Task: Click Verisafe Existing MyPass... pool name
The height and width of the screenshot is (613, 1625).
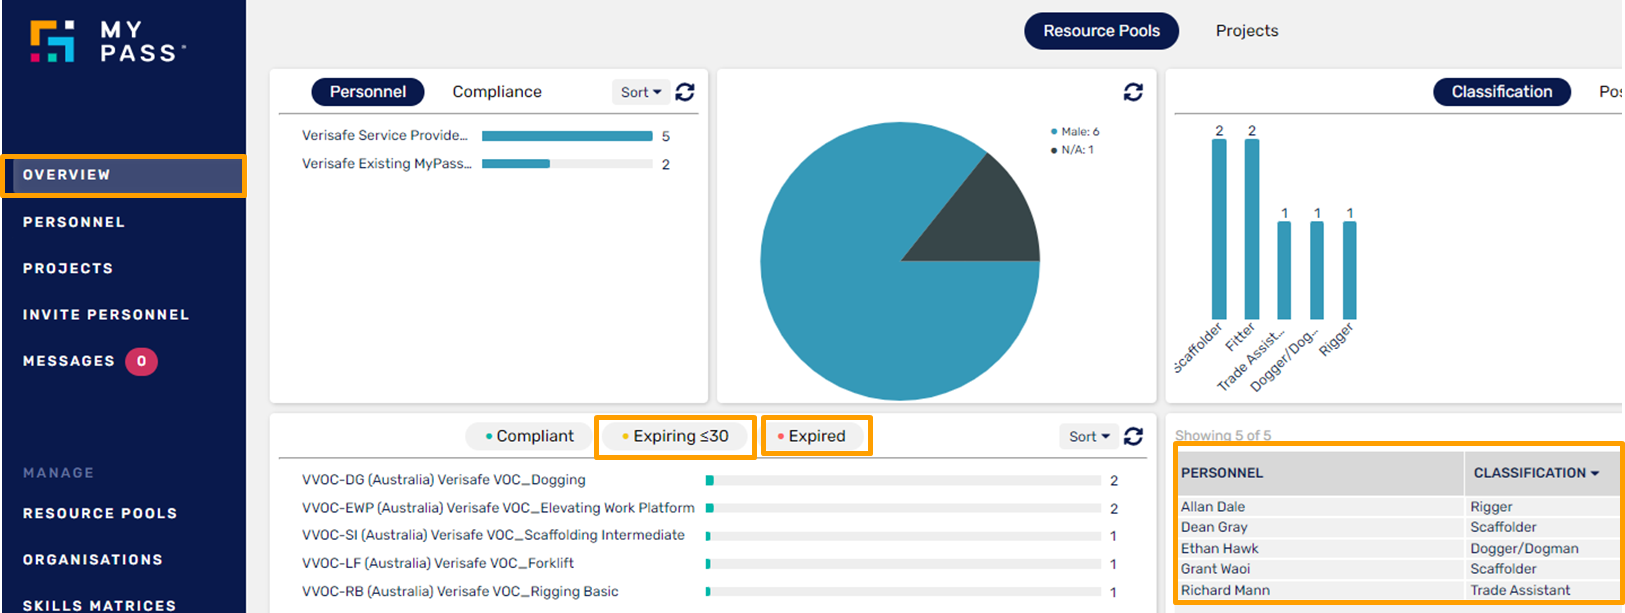Action: point(387,164)
